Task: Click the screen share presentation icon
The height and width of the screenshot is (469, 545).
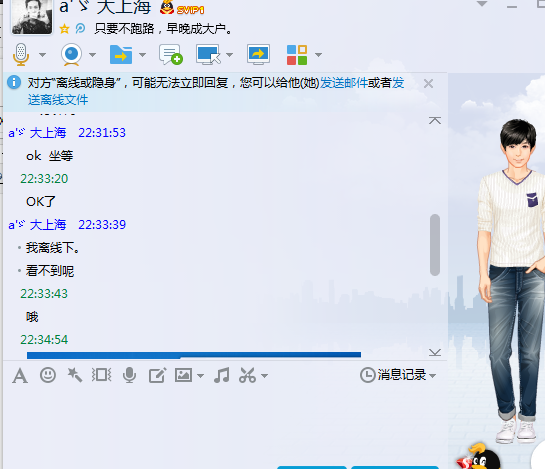Action: point(258,55)
